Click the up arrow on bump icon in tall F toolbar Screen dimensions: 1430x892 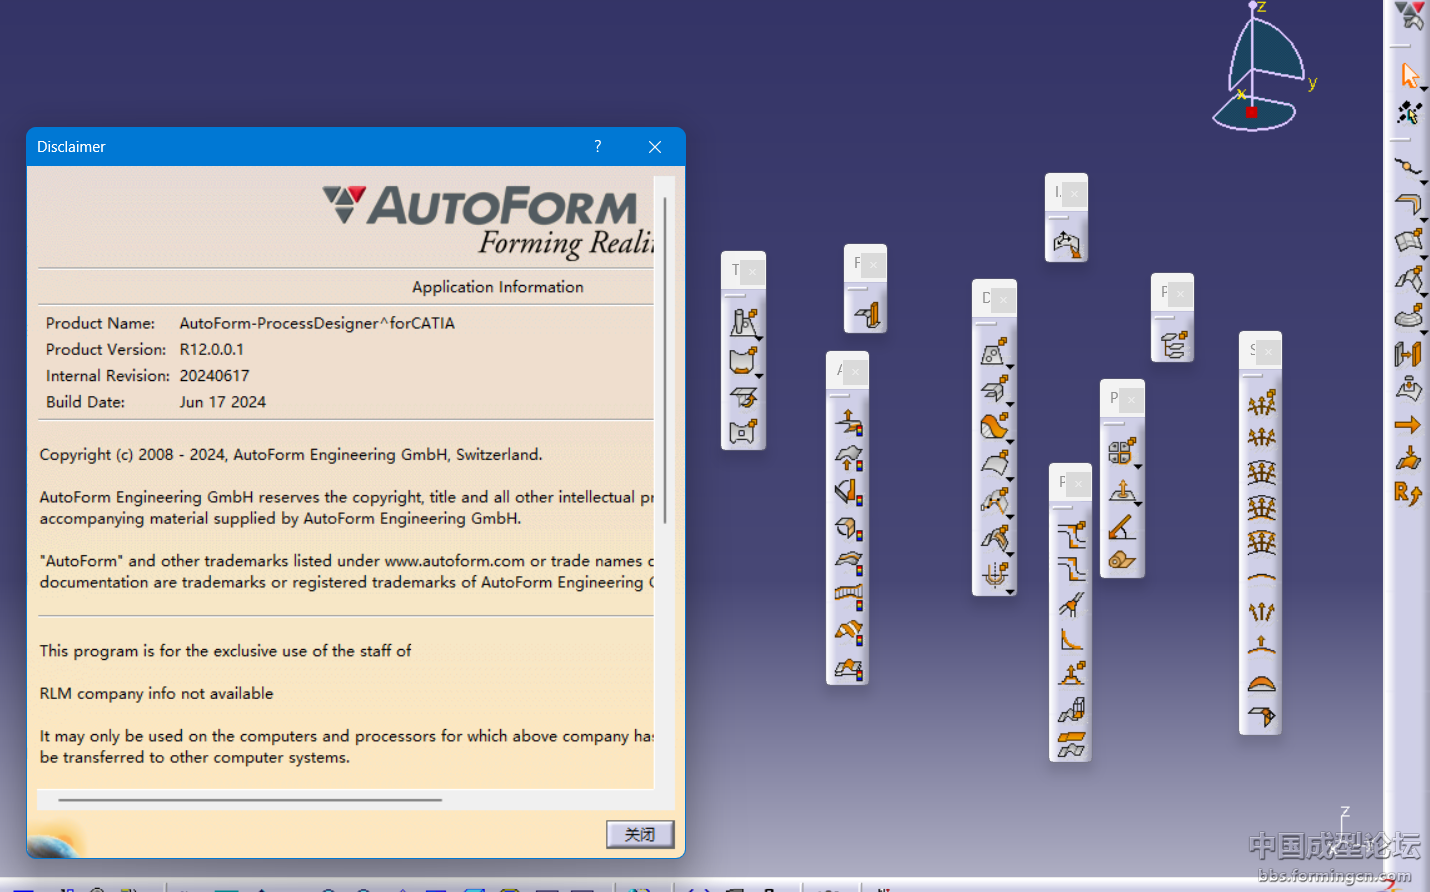click(1071, 675)
